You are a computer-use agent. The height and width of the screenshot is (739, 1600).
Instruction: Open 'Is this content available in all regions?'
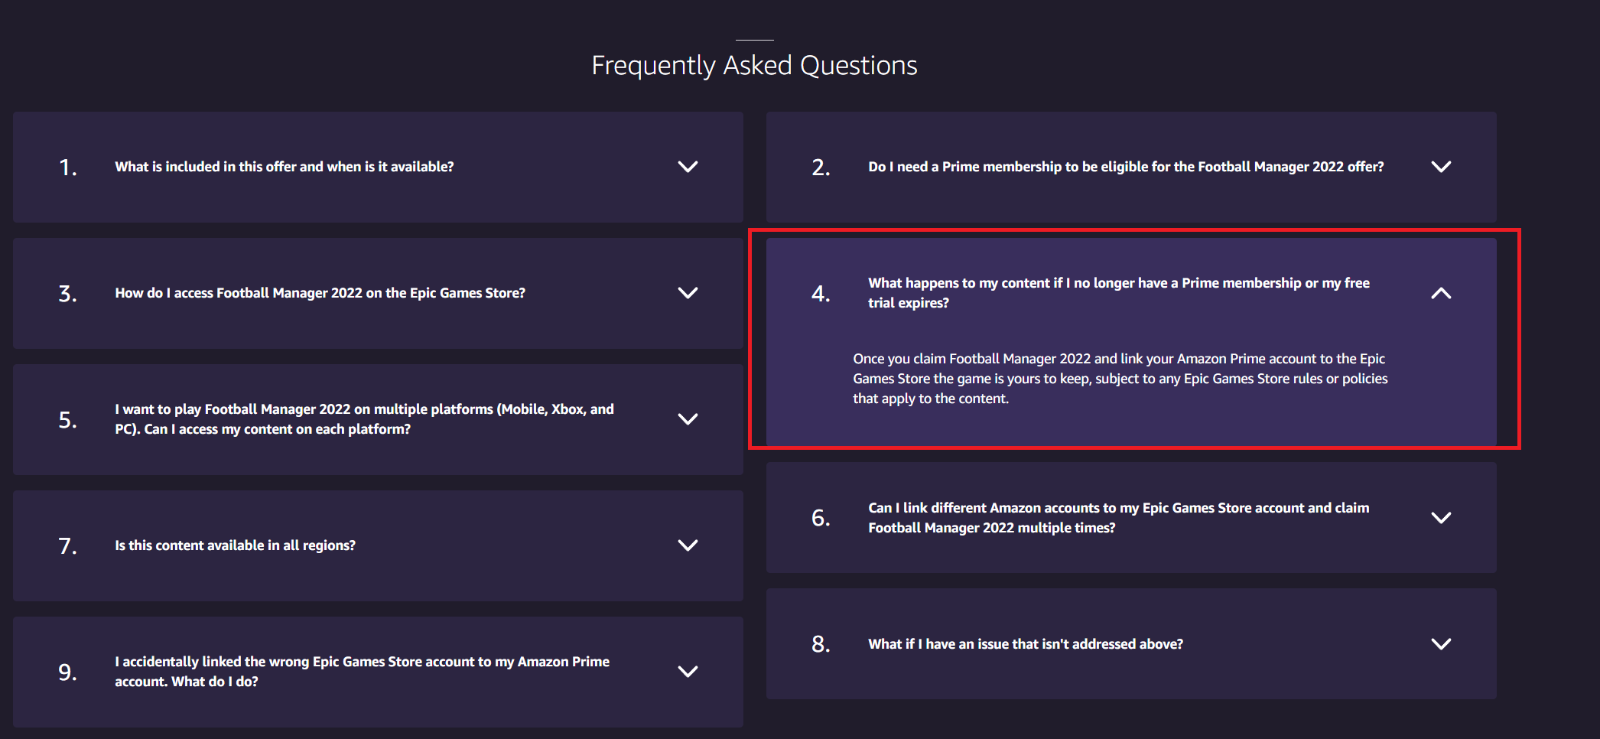[x=235, y=545]
